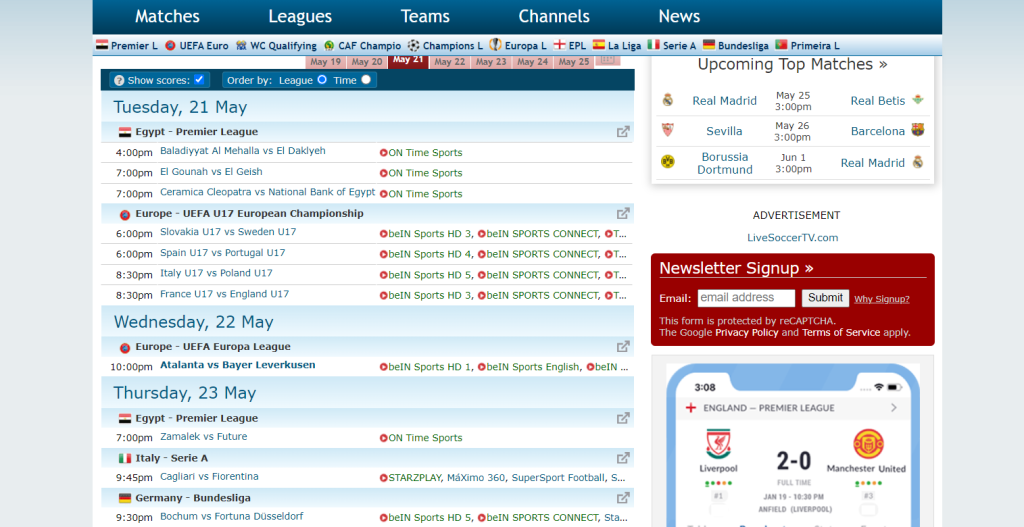Click the England flag icon beside EPL
This screenshot has width=1024, height=527.
[559, 45]
